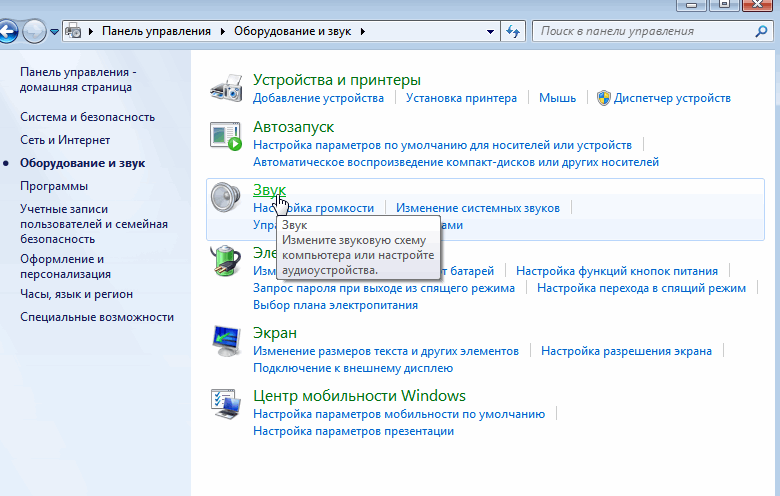The width and height of the screenshot is (780, 496).
Task: Click Настройка параметров презентации link
Action: pyautogui.click(x=353, y=431)
